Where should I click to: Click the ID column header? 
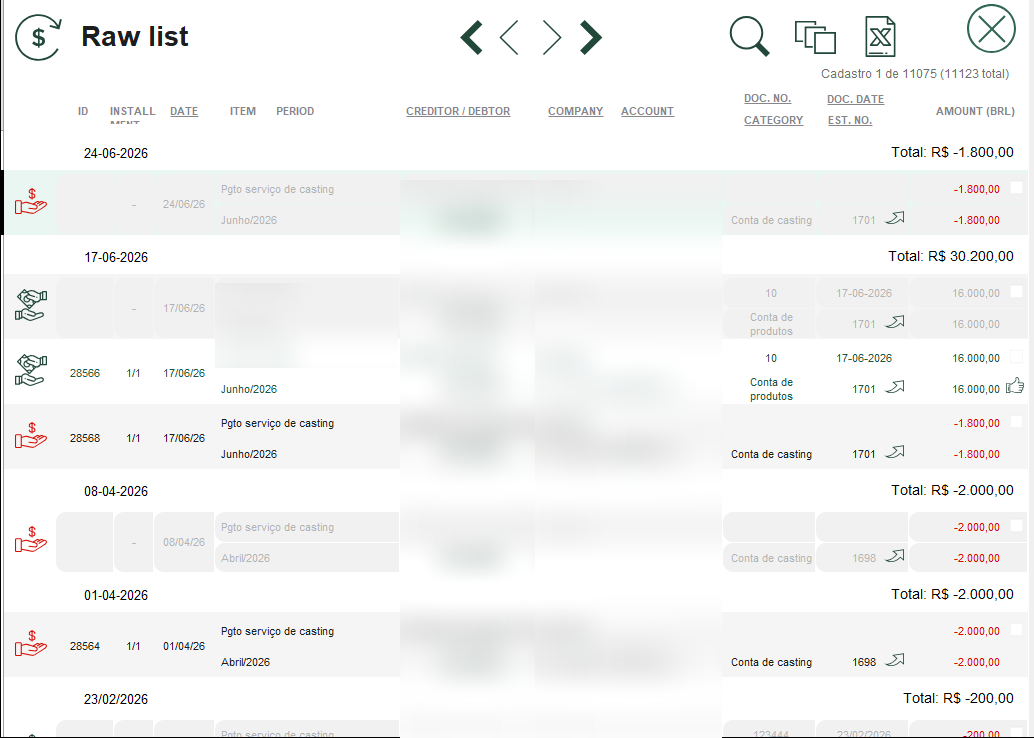83,111
